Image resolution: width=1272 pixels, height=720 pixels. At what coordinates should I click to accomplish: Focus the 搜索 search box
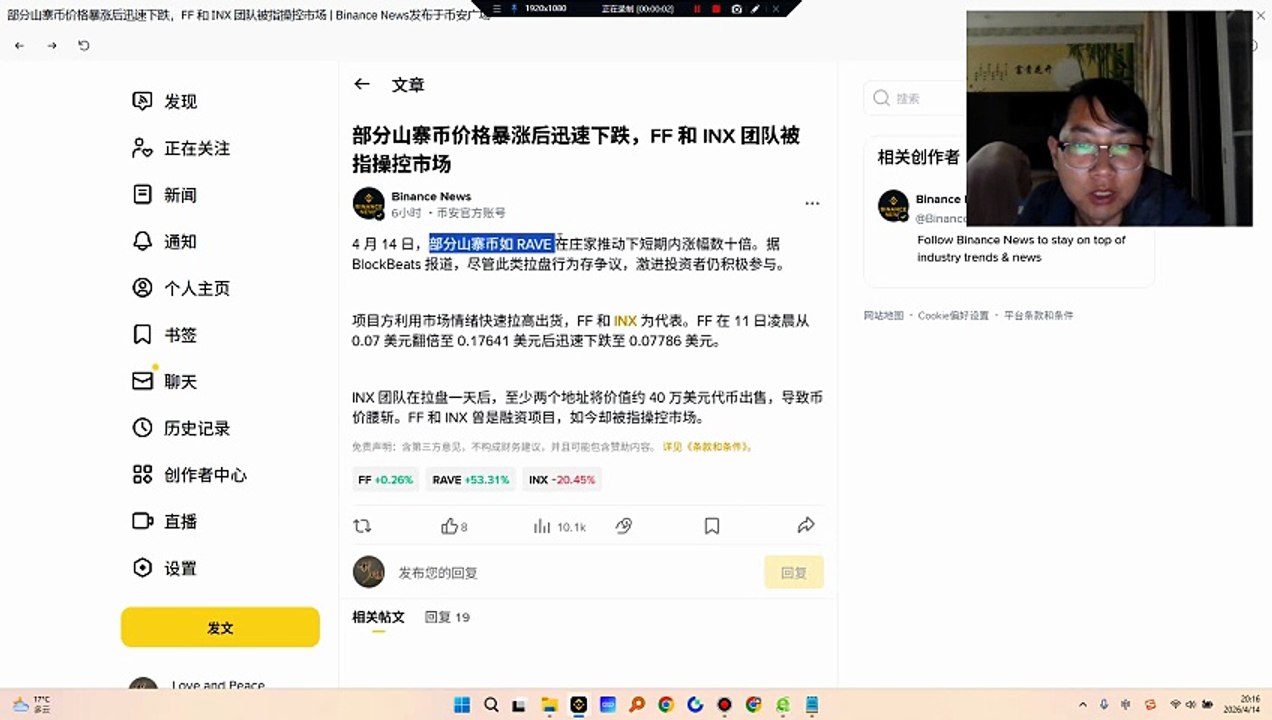tap(915, 98)
